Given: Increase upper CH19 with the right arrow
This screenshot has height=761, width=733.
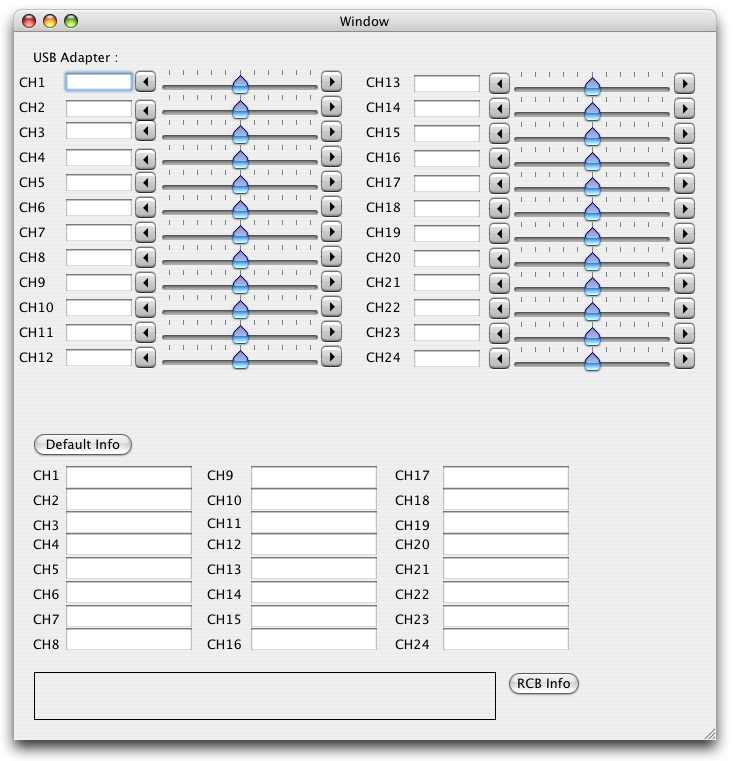Looking at the screenshot, I should [684, 233].
